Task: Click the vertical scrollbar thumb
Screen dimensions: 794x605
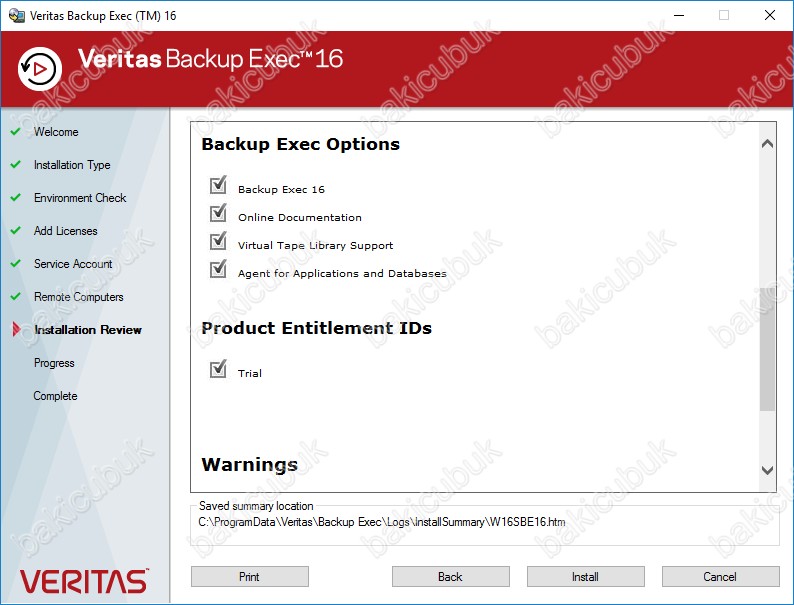Action: (x=767, y=348)
